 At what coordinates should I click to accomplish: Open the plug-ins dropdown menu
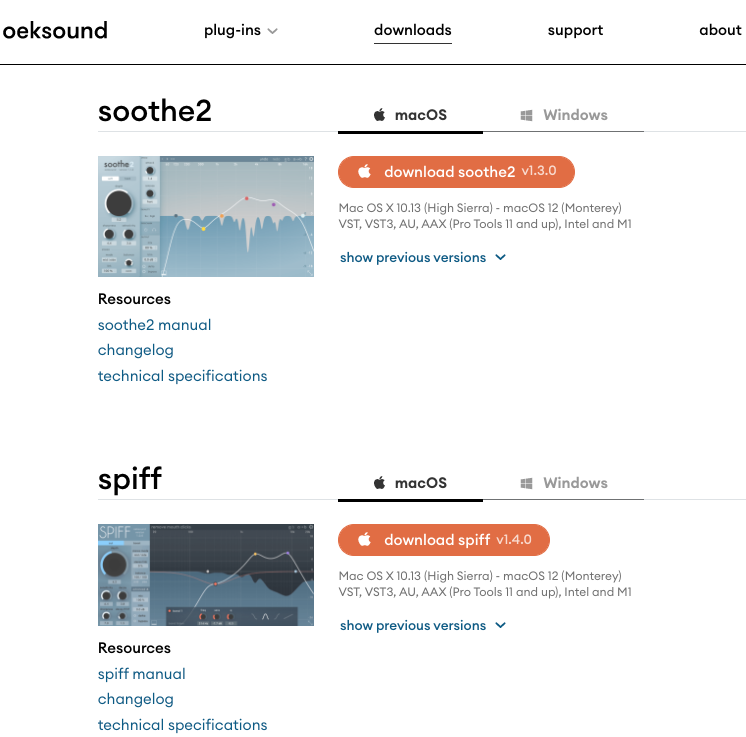240,31
